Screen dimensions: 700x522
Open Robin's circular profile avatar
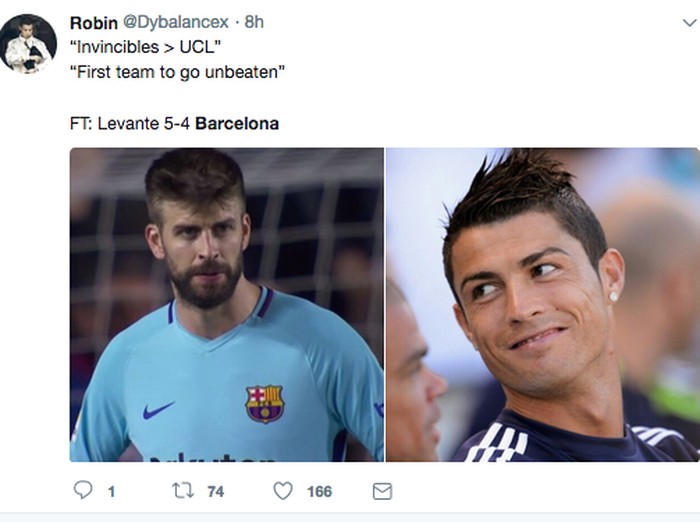28,43
